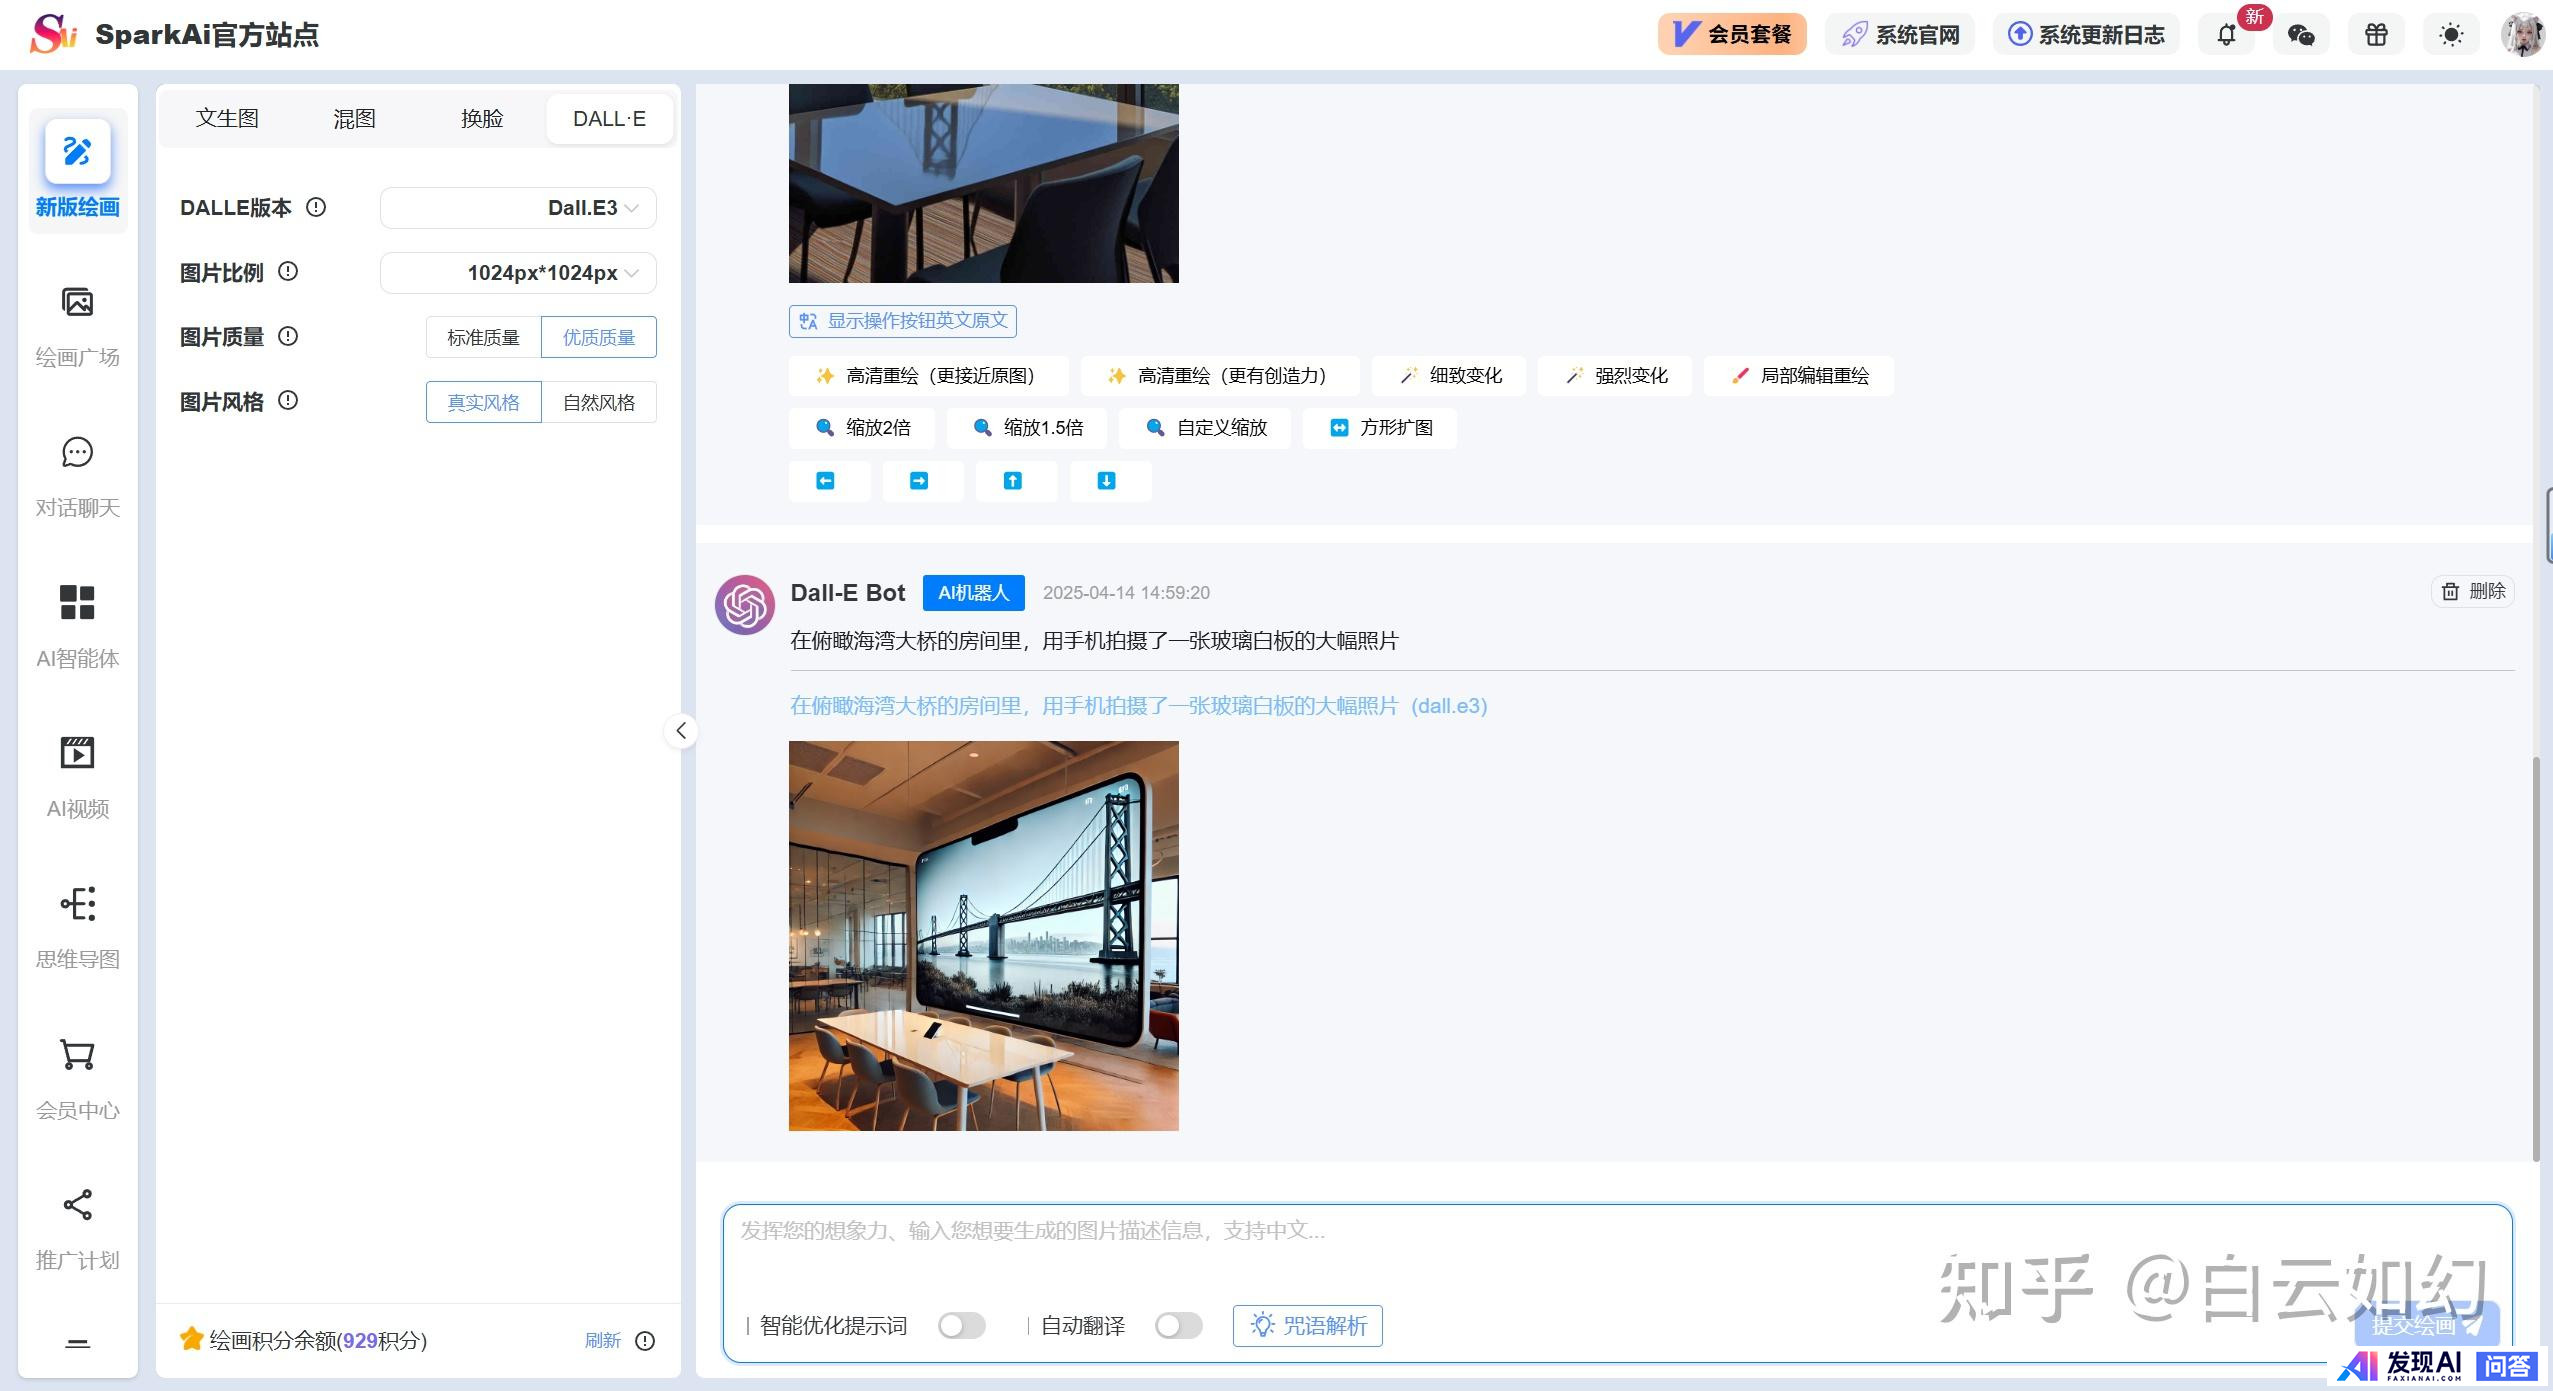
Task: Open the 新版绘画 drawing section
Action: [78, 170]
